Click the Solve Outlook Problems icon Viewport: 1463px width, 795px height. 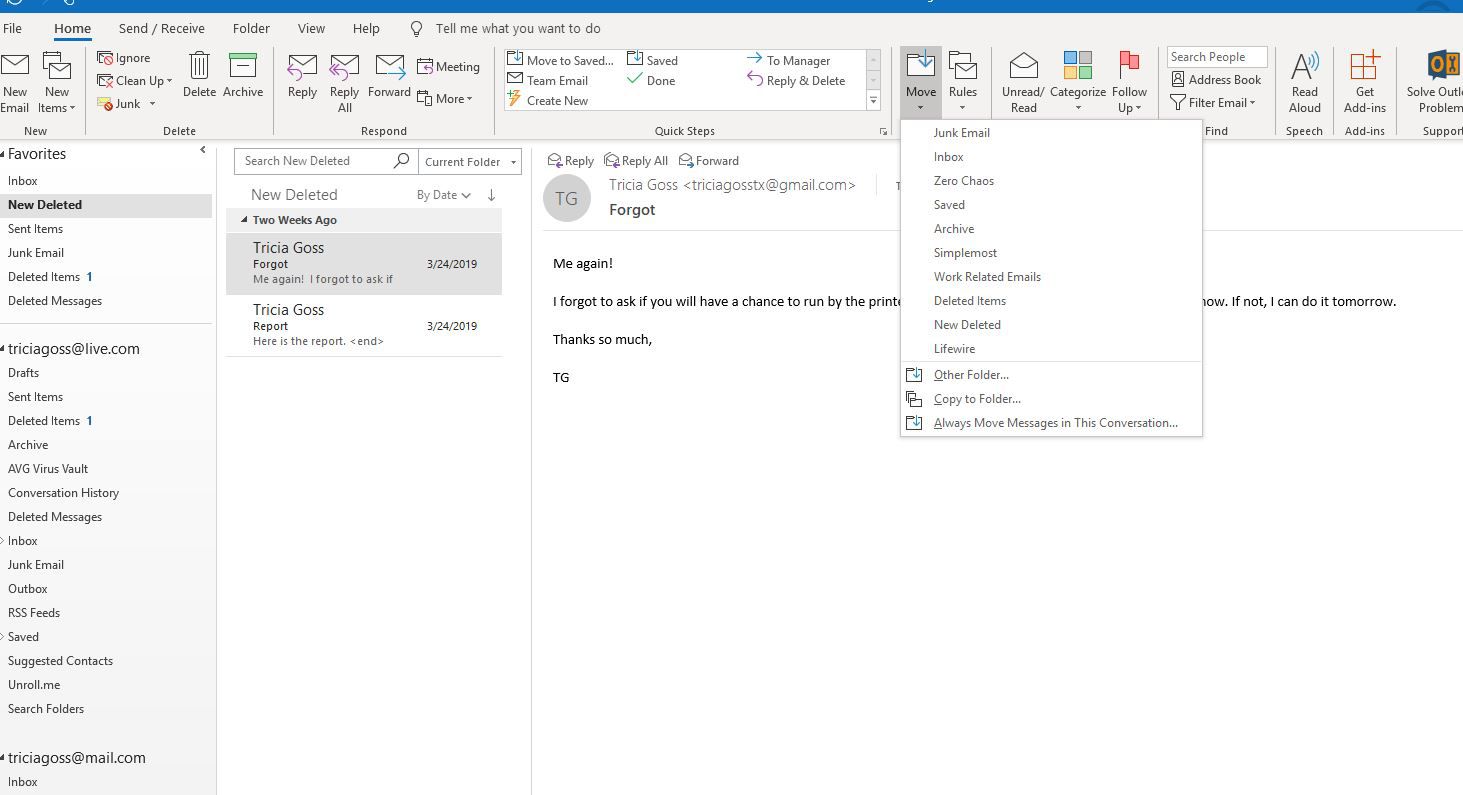click(1443, 66)
